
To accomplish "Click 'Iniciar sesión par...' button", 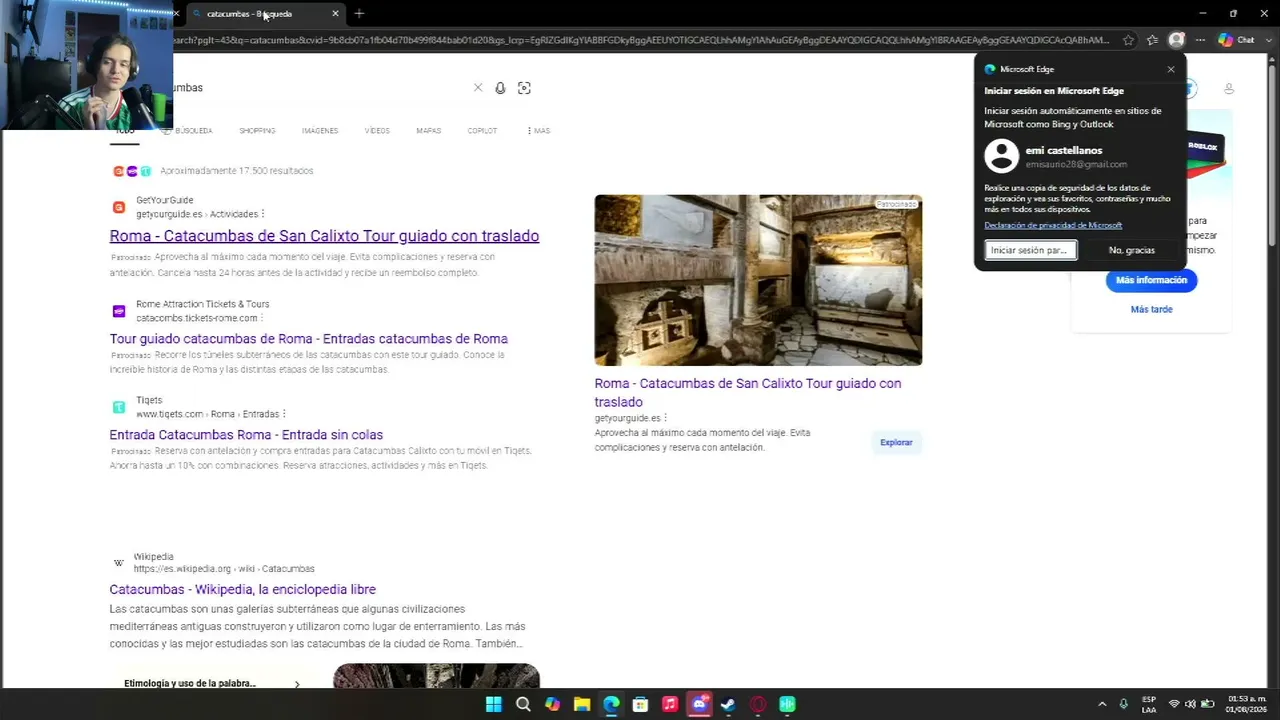I will click(1030, 250).
